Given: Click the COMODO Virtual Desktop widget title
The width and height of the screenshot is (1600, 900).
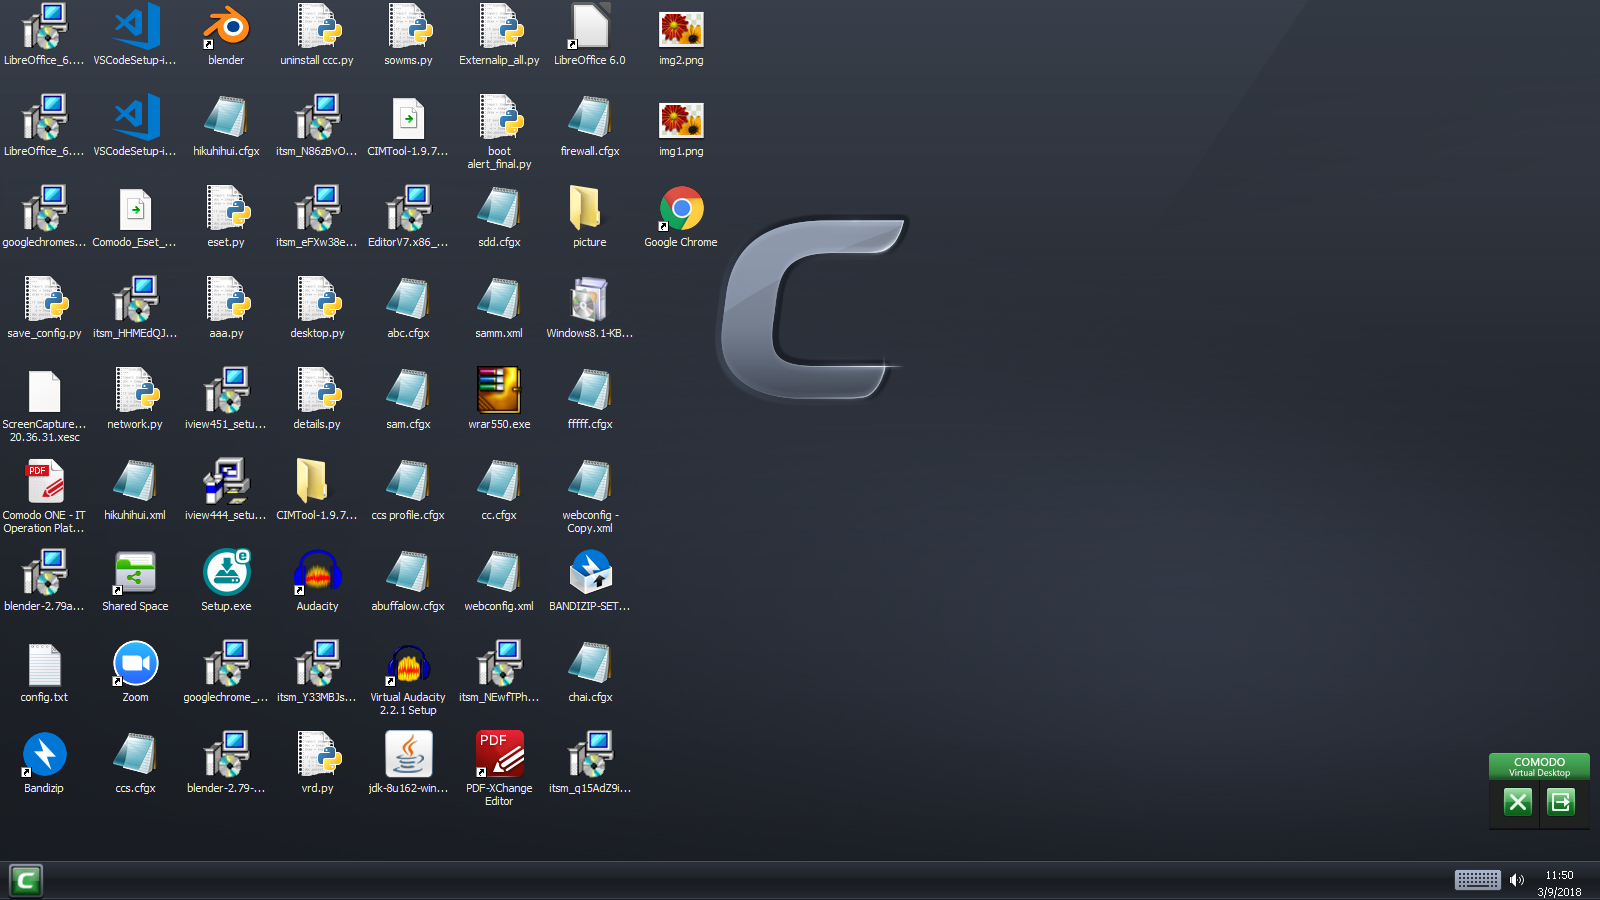Looking at the screenshot, I should (x=1540, y=766).
